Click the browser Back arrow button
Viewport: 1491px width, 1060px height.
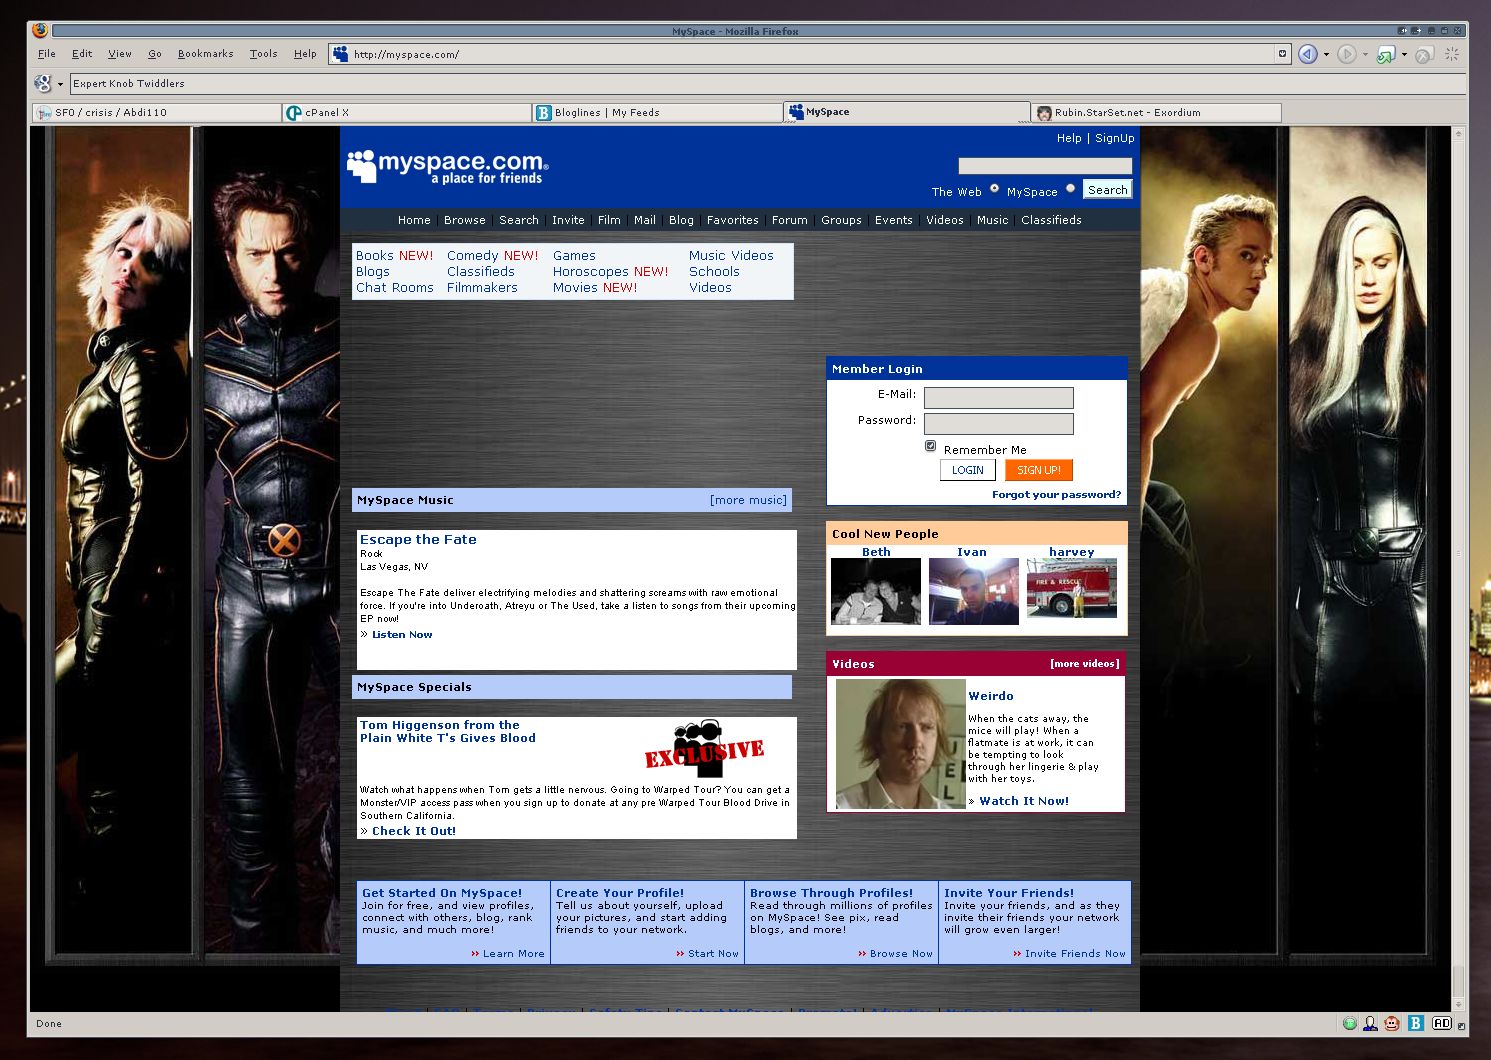[x=1307, y=55]
